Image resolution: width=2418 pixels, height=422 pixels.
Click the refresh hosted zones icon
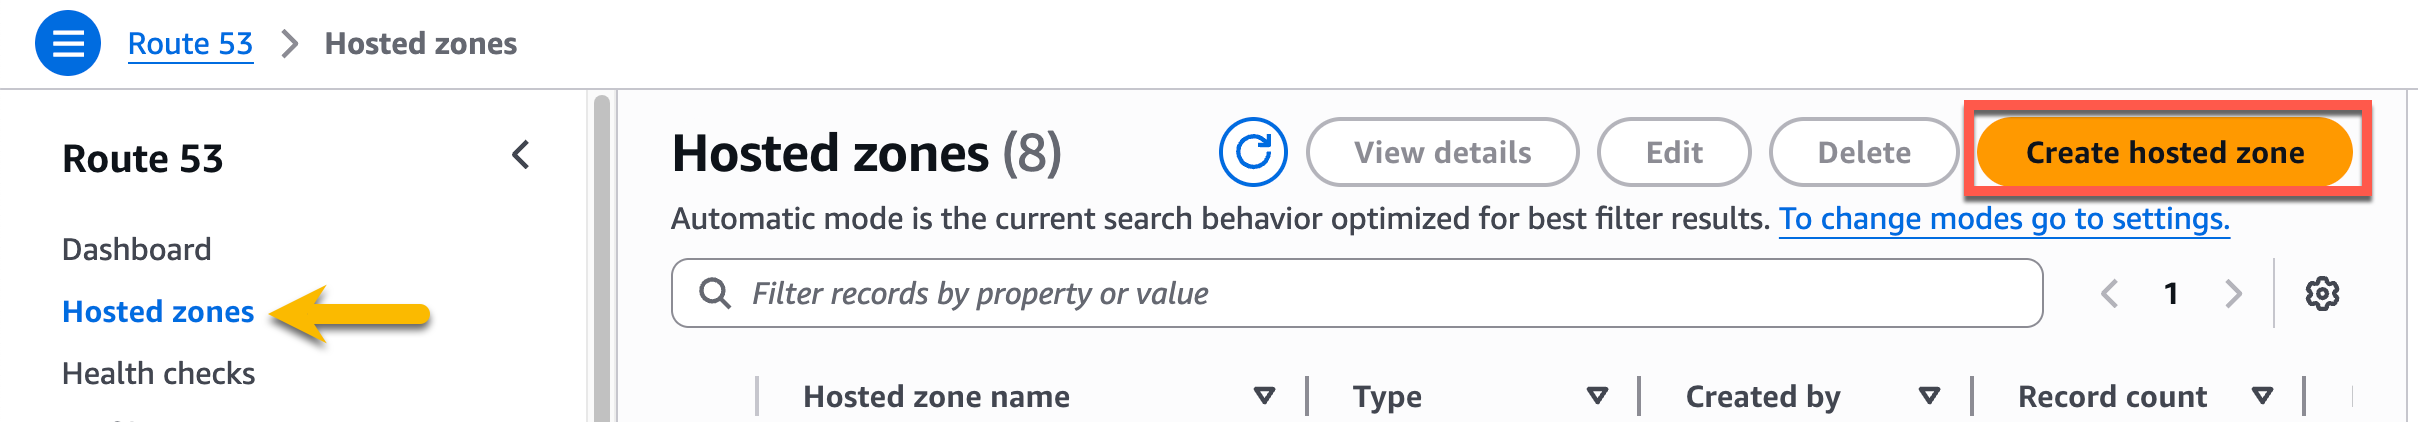coord(1253,152)
